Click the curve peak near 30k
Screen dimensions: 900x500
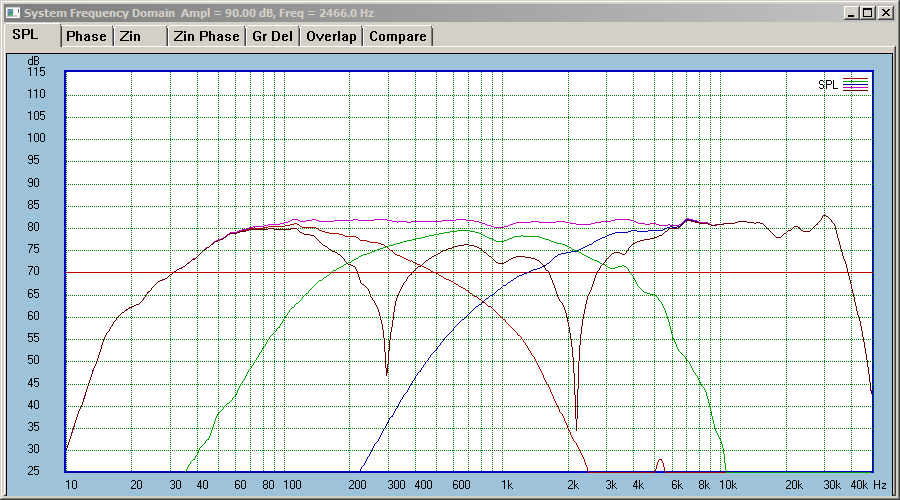coord(825,216)
